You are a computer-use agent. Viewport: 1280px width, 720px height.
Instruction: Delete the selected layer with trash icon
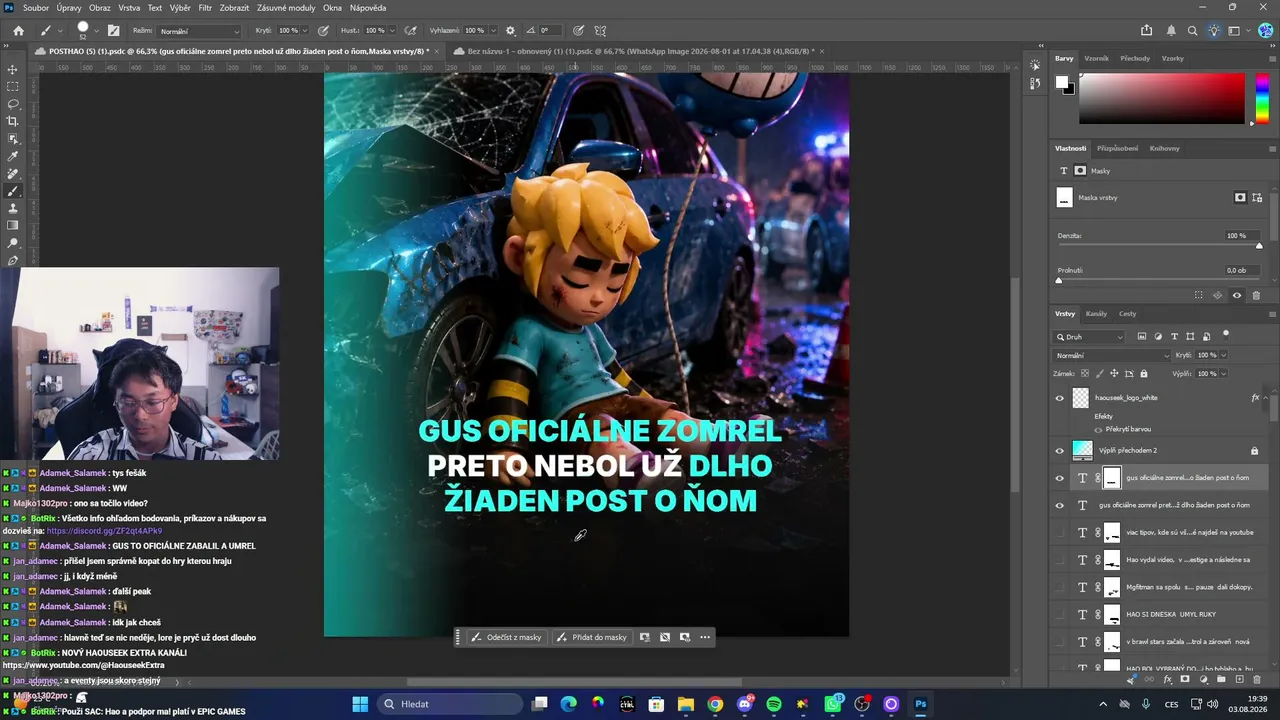tap(1258, 680)
